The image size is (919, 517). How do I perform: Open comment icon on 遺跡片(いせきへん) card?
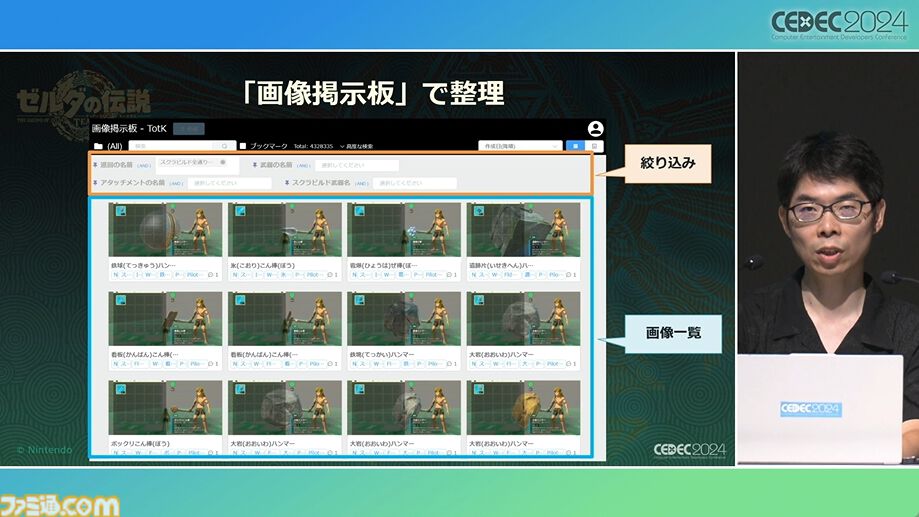coord(569,274)
